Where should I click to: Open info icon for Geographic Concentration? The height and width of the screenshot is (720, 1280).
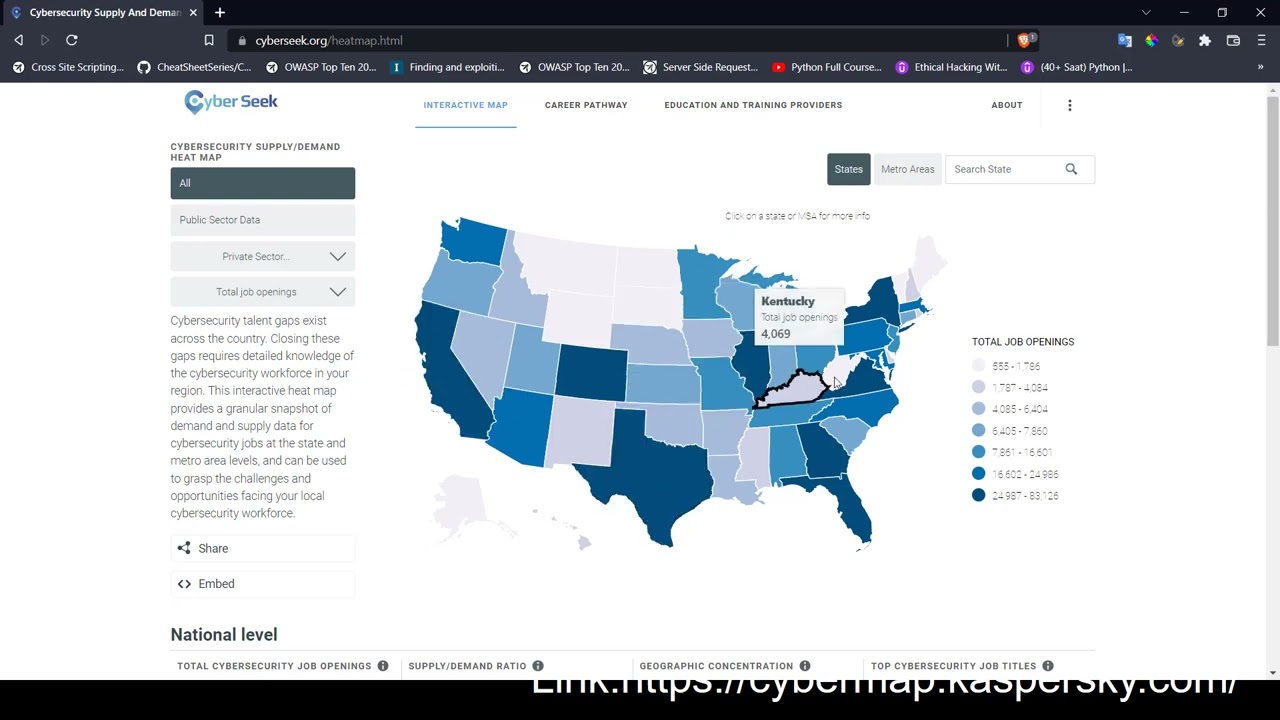804,666
